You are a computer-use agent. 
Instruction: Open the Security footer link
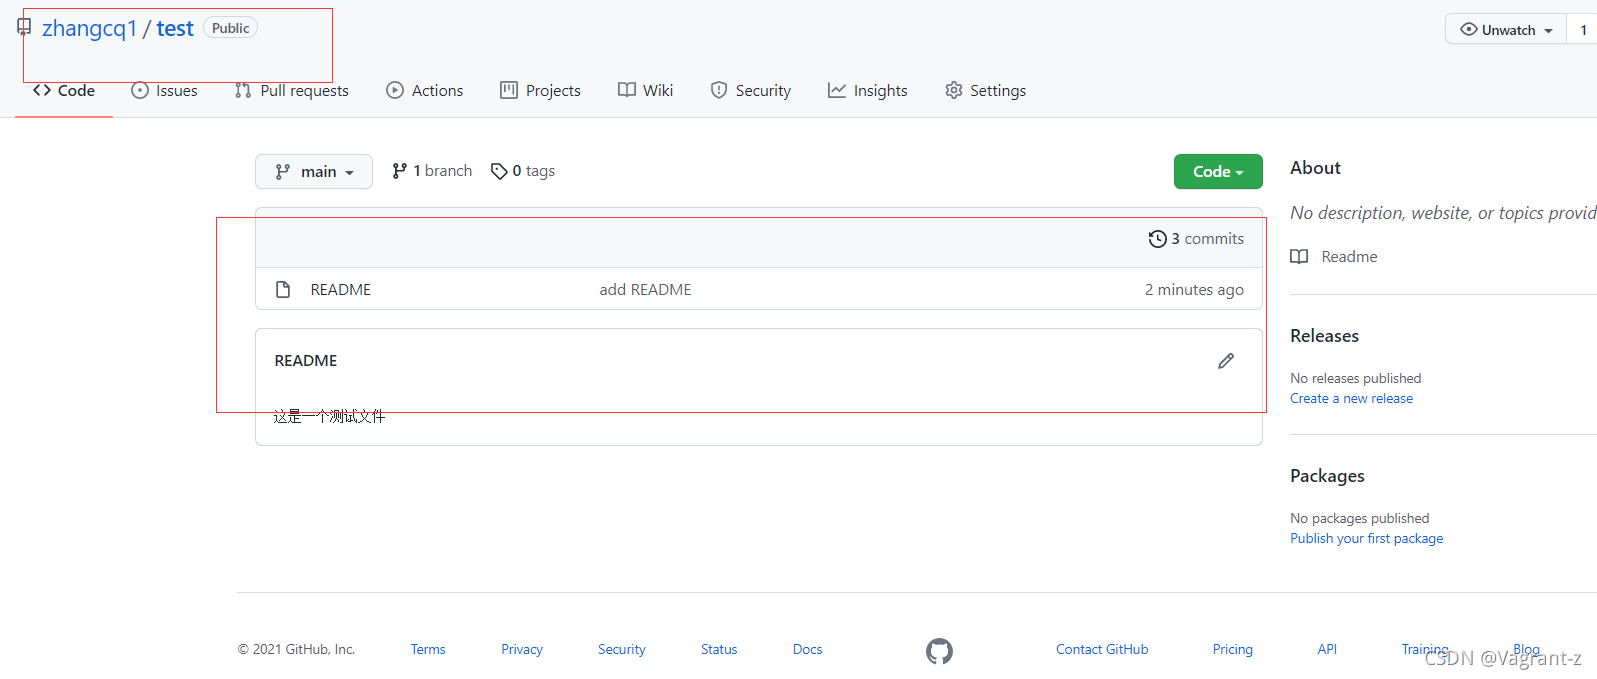622,649
